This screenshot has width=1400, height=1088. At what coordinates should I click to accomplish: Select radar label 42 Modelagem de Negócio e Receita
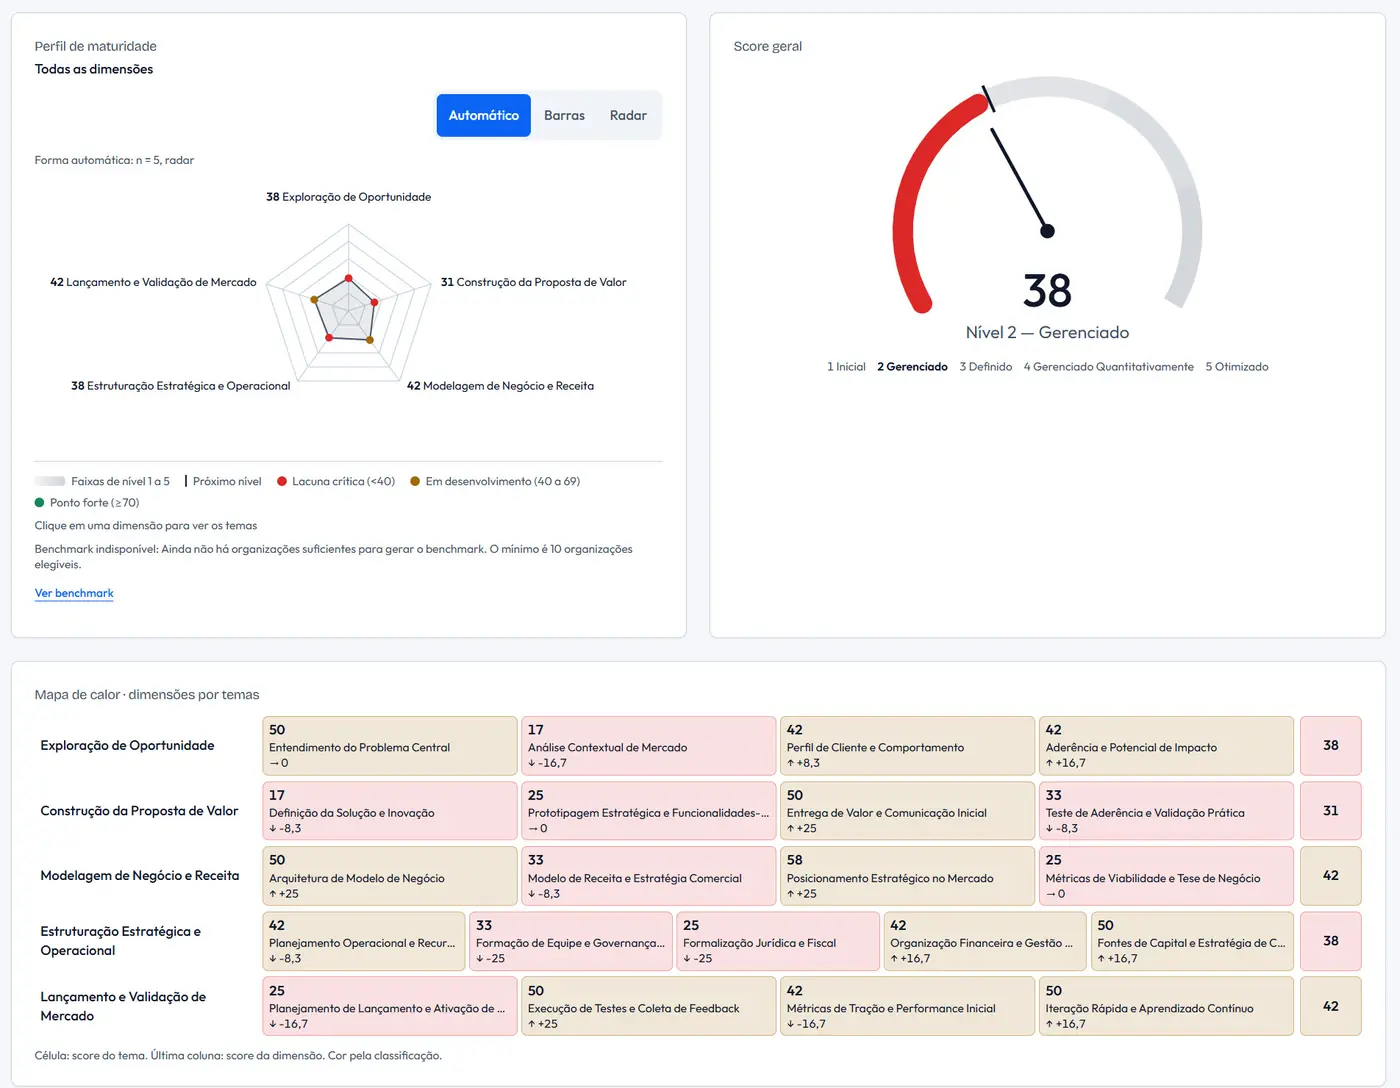pyautogui.click(x=500, y=386)
